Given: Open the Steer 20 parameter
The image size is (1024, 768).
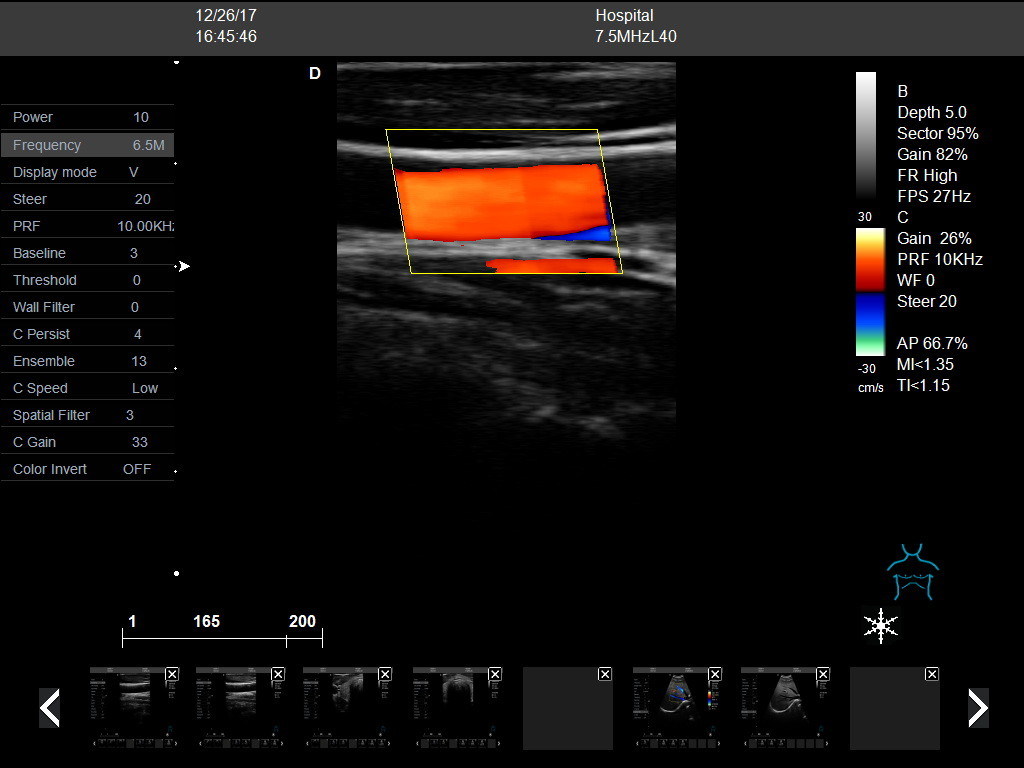Looking at the screenshot, I should pos(88,199).
